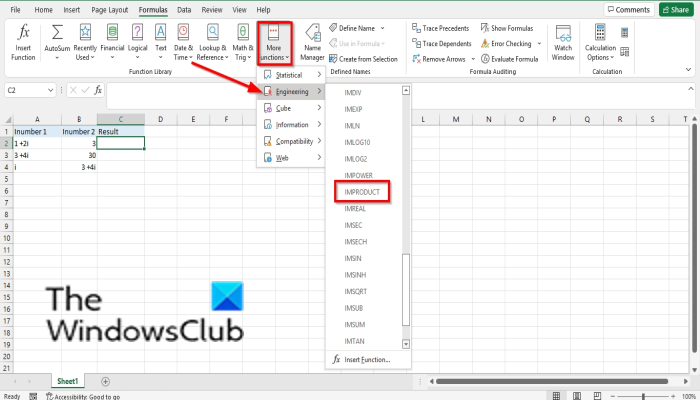Click Remove Arrows
Image resolution: width=700 pixels, height=400 pixels.
438,59
